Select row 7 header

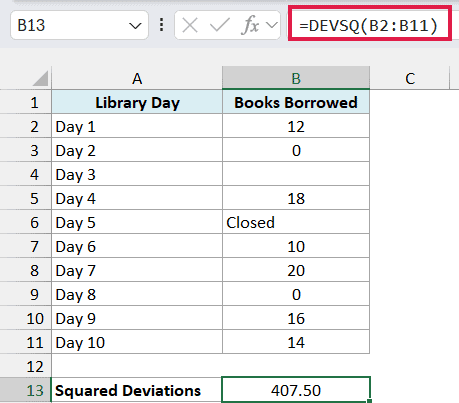coord(26,246)
